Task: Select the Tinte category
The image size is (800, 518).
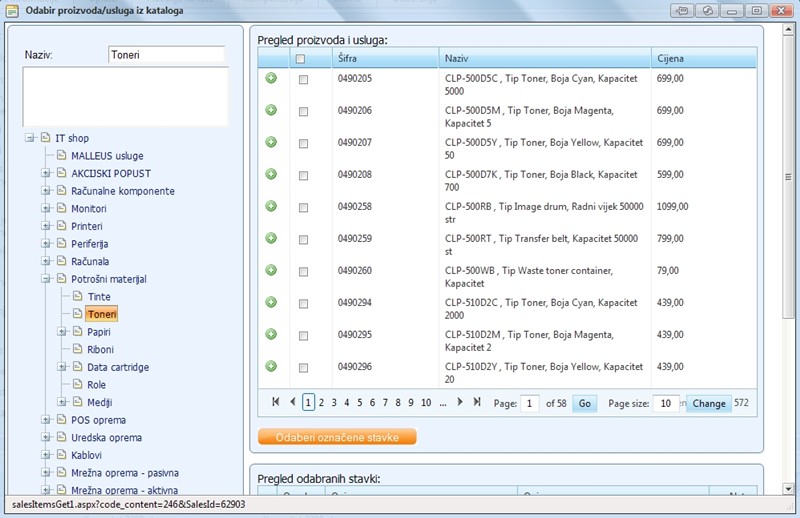Action: tap(98, 297)
